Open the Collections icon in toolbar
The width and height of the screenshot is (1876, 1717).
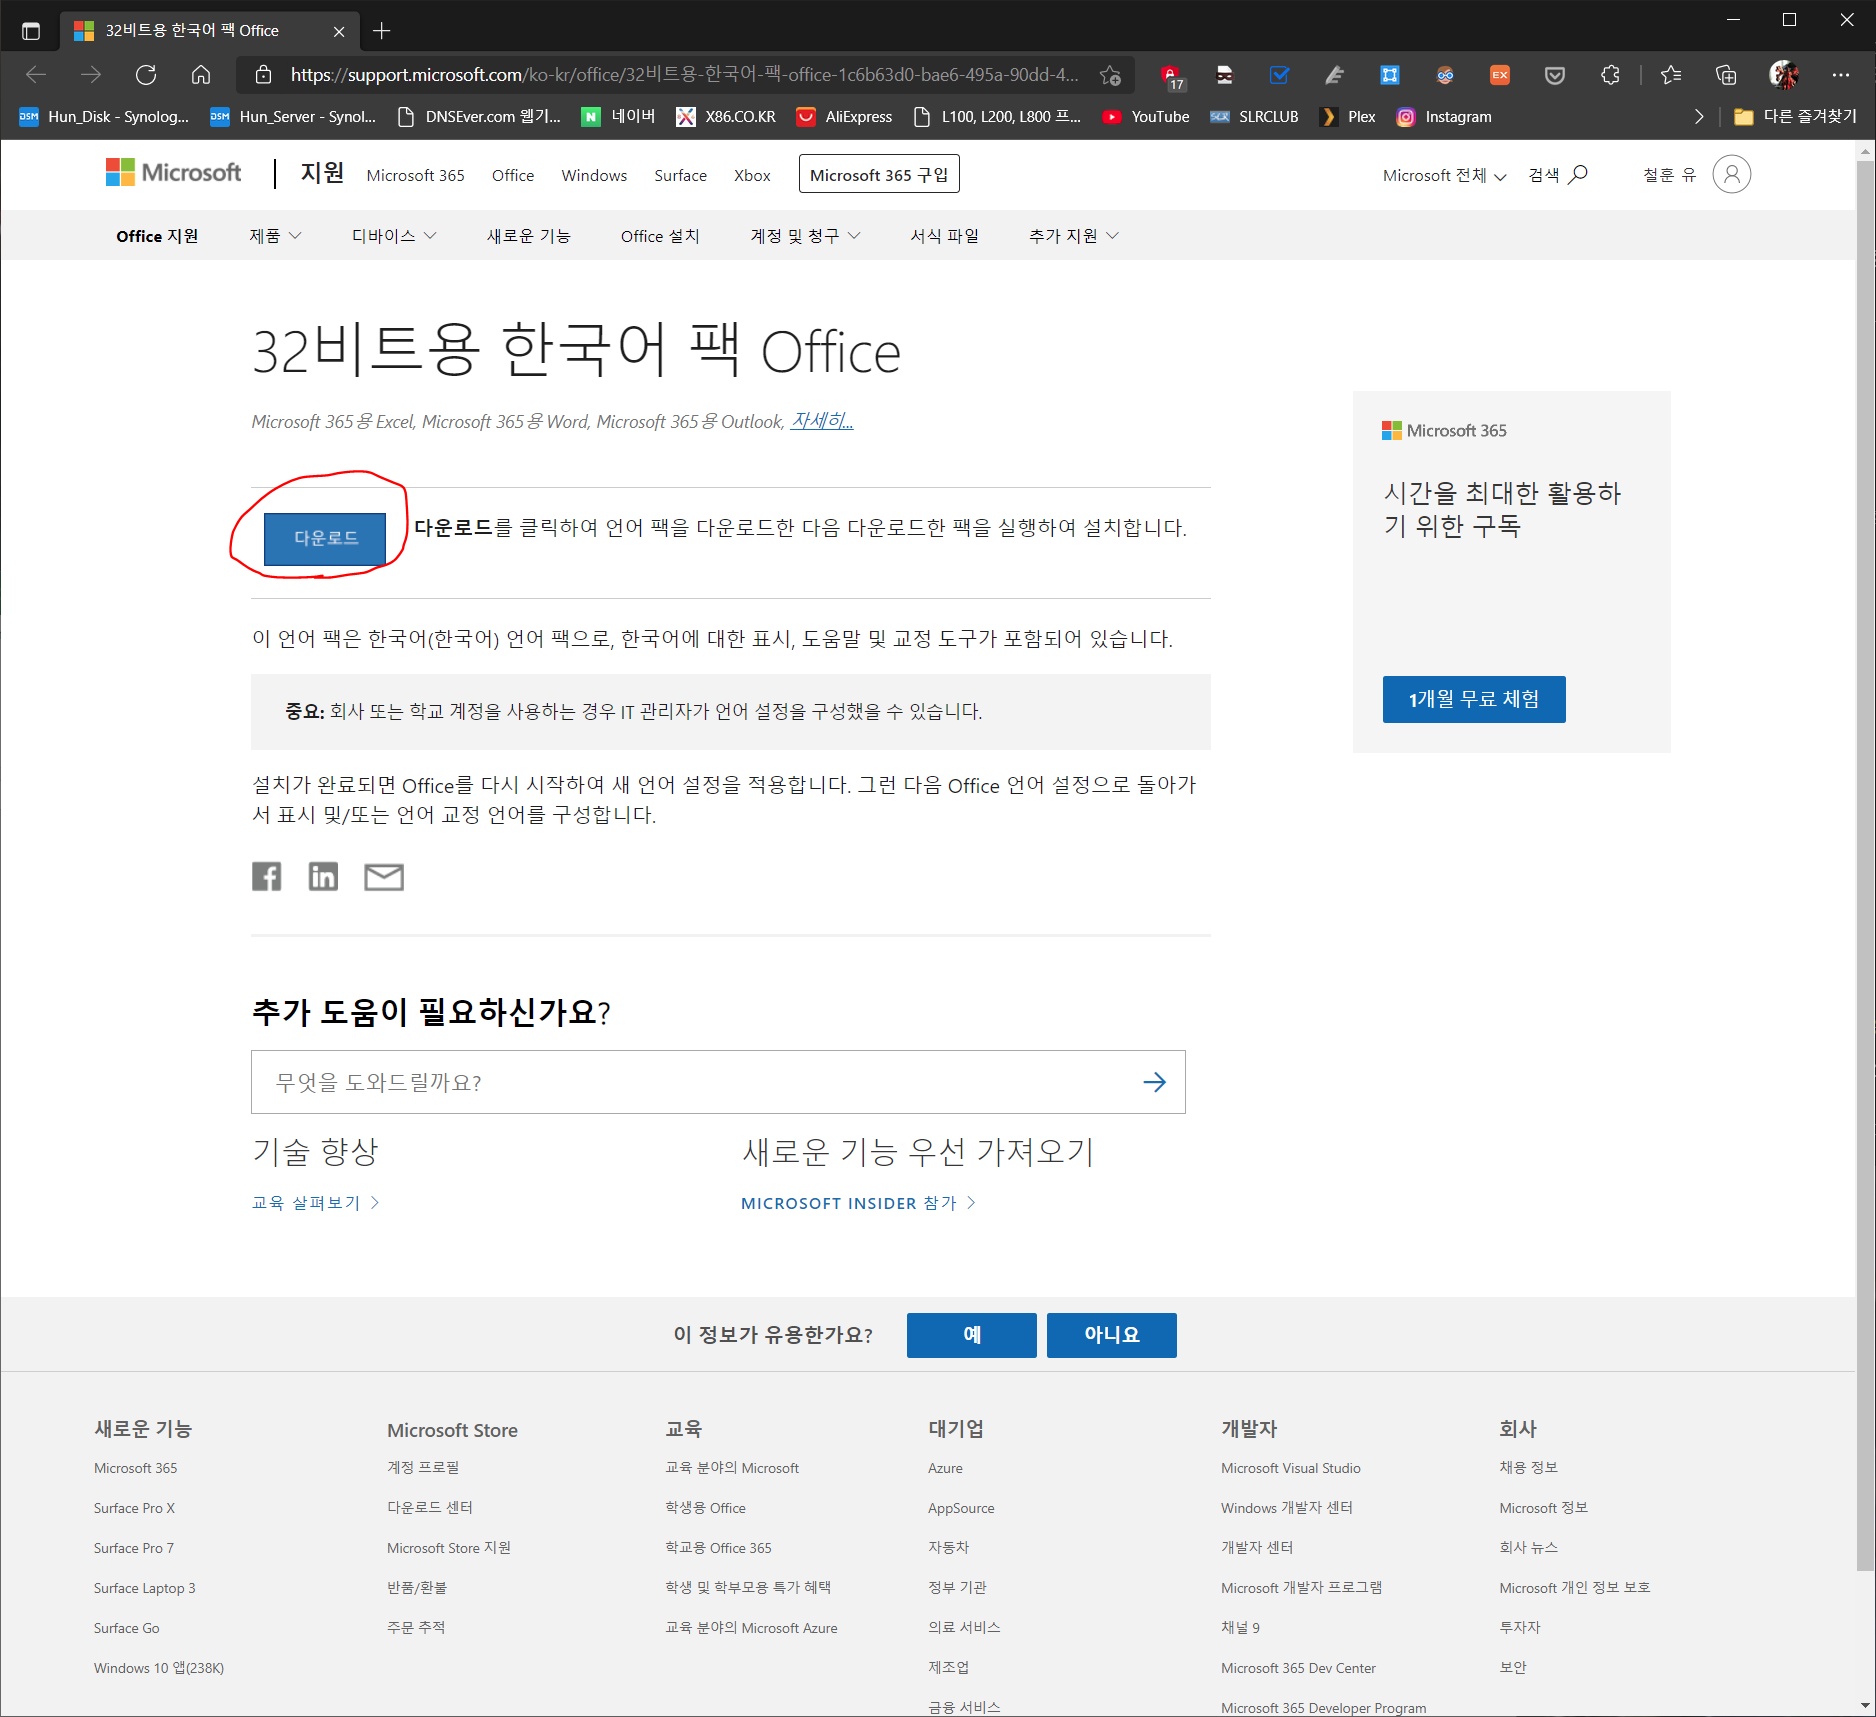pyautogui.click(x=1726, y=75)
